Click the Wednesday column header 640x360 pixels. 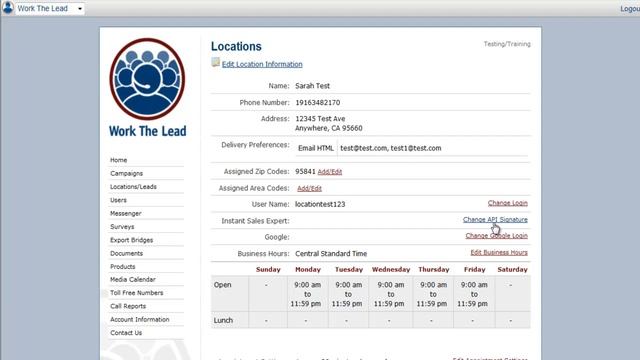tap(391, 269)
